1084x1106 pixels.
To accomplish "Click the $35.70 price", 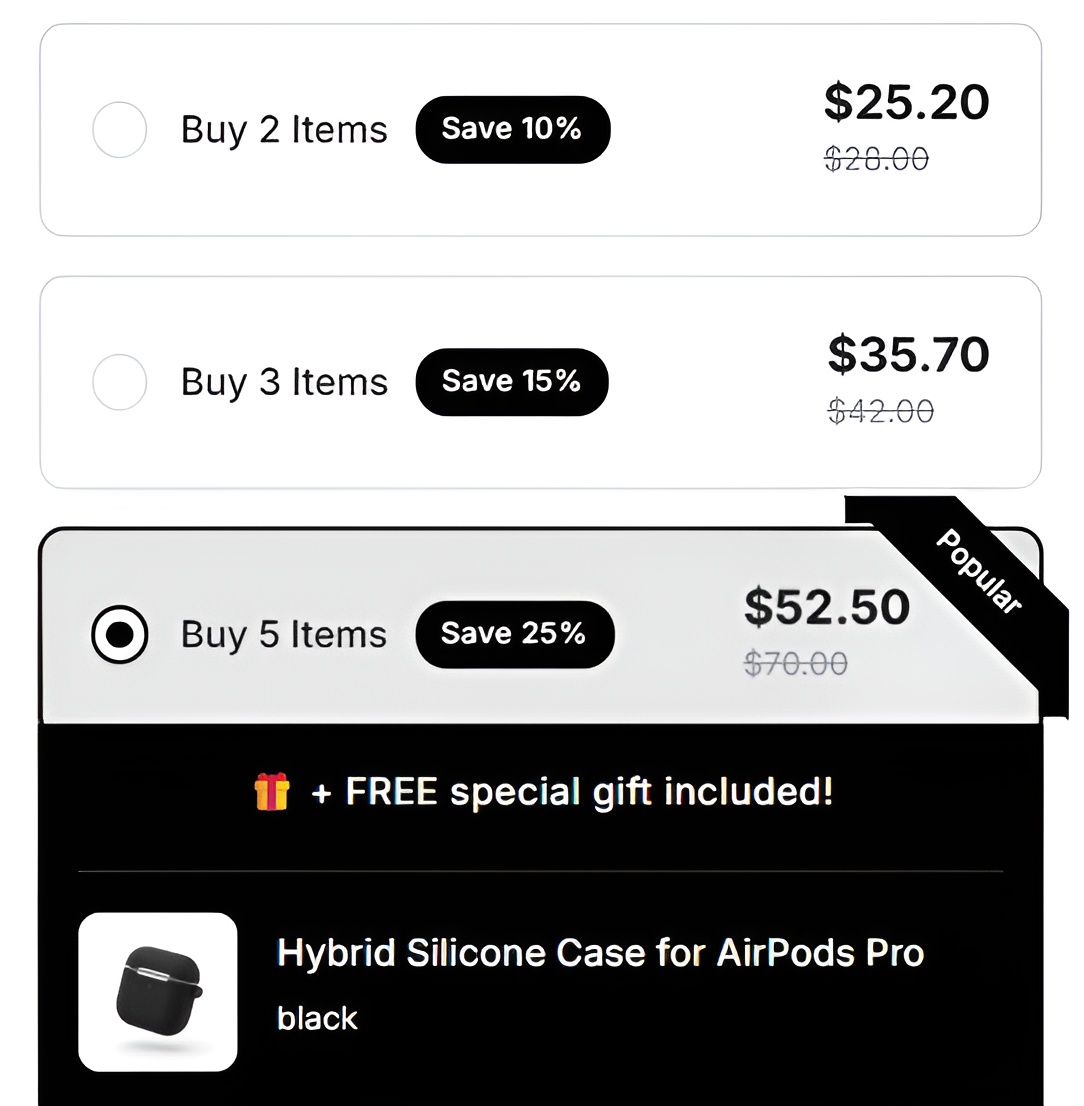I will 908,354.
